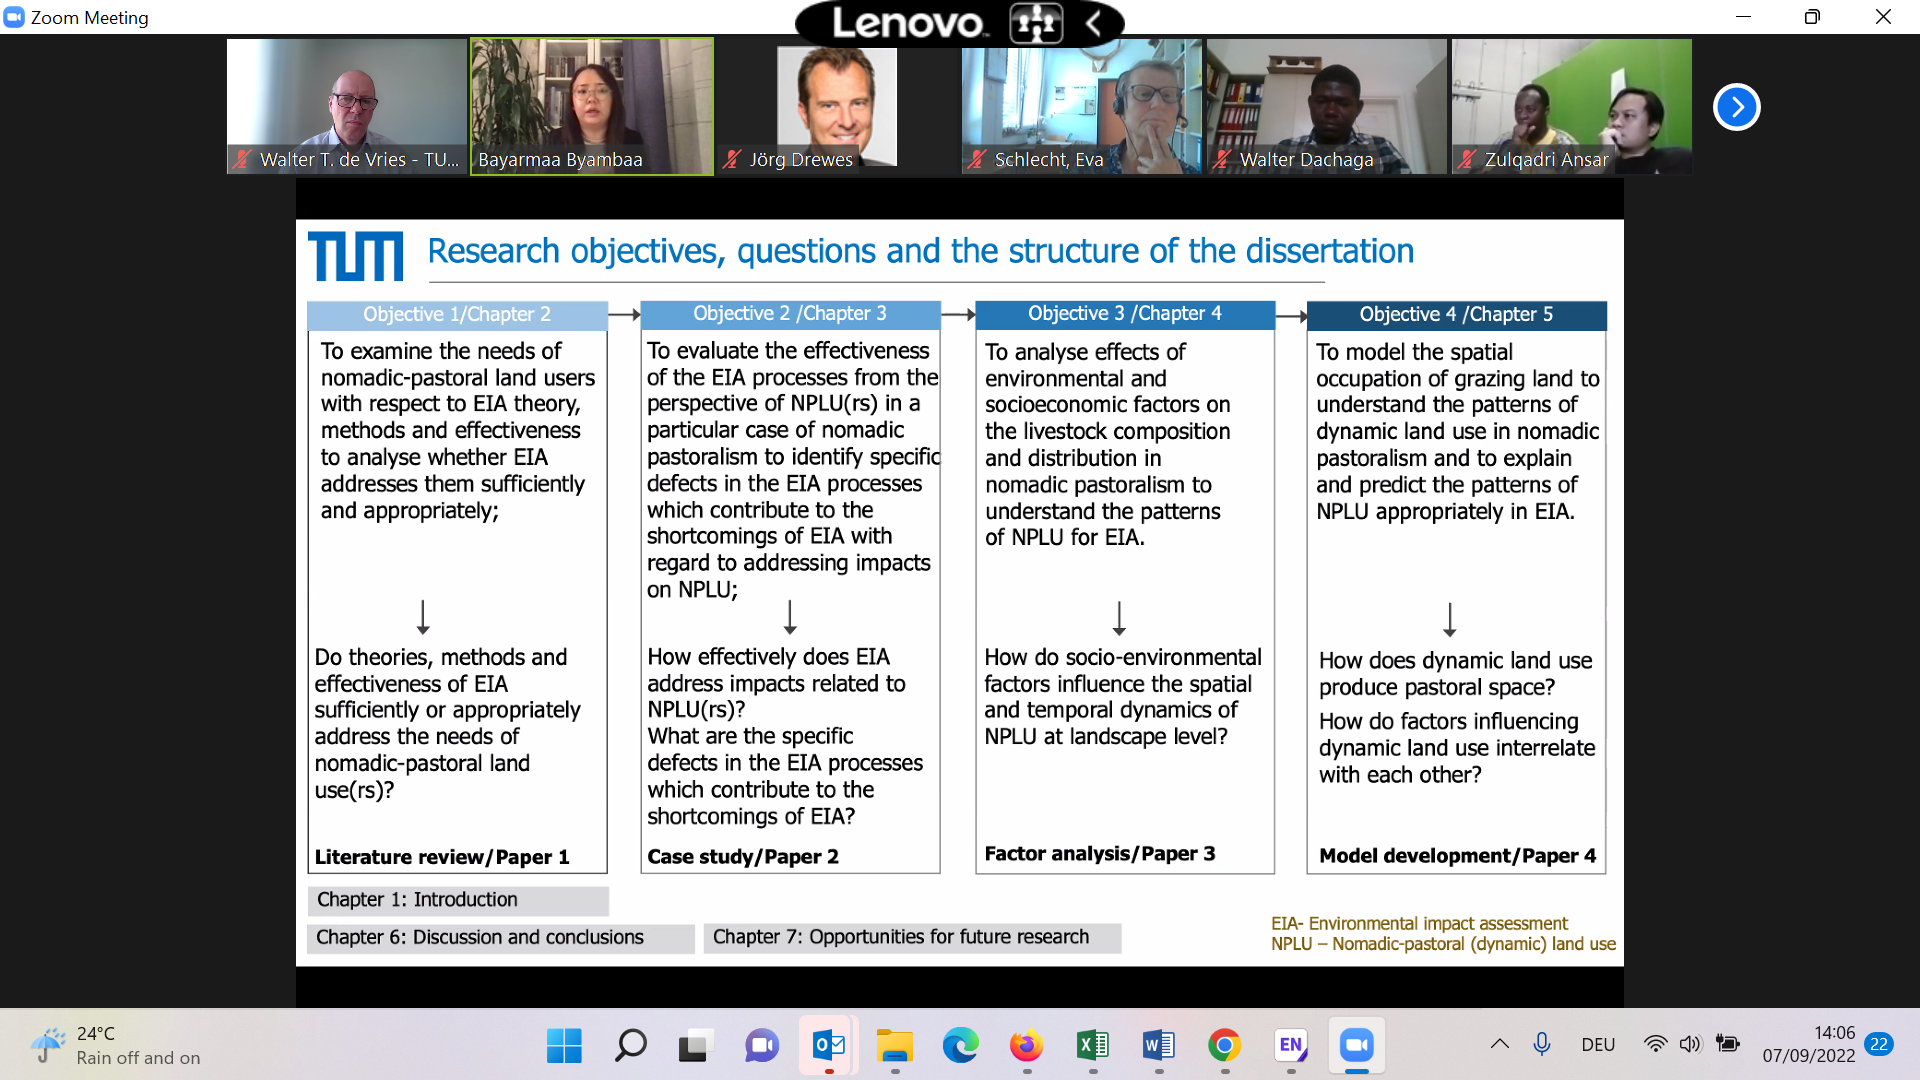Open the Teams Chat taskbar icon
The image size is (1920, 1080).
[x=762, y=1046]
